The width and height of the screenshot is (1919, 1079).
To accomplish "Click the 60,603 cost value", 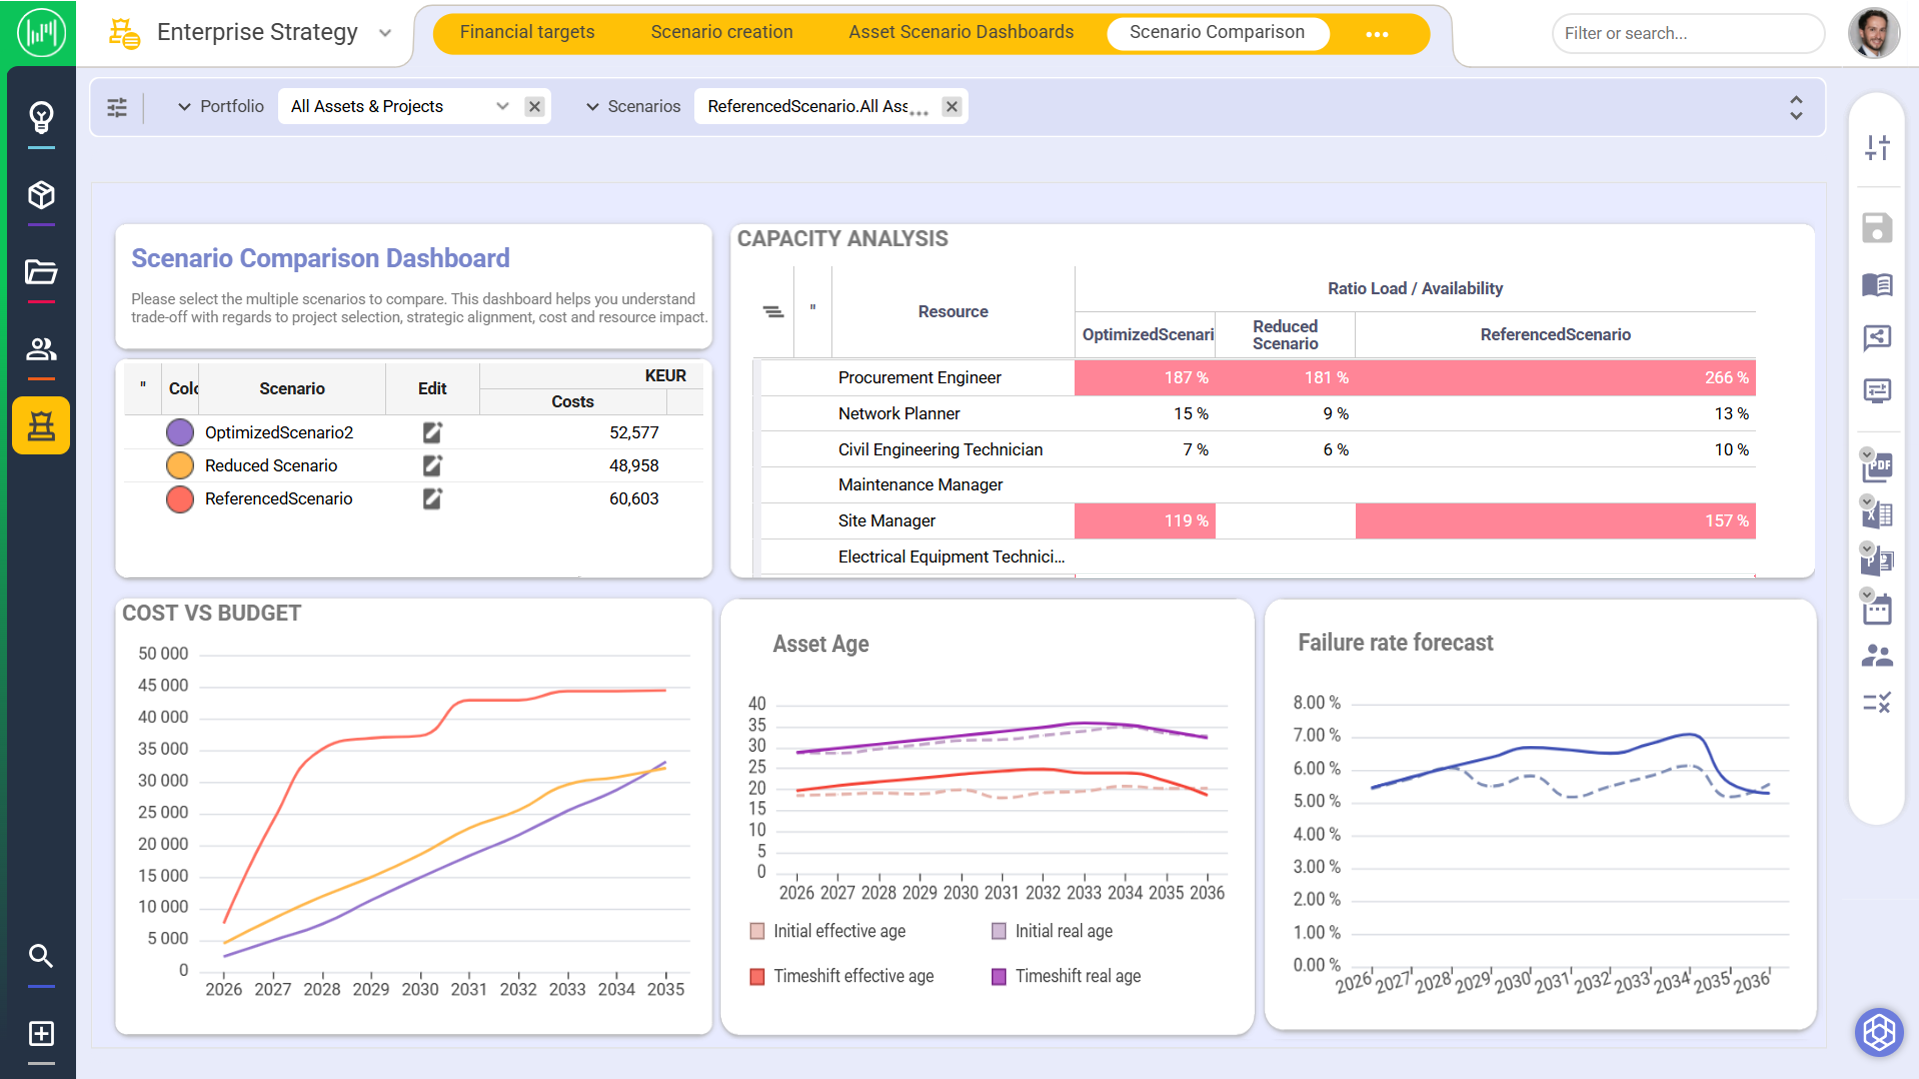I will [634, 498].
